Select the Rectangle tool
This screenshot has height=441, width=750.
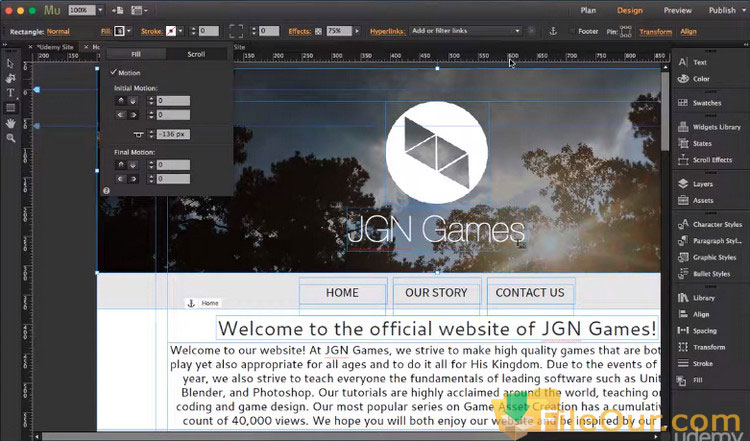pos(10,108)
